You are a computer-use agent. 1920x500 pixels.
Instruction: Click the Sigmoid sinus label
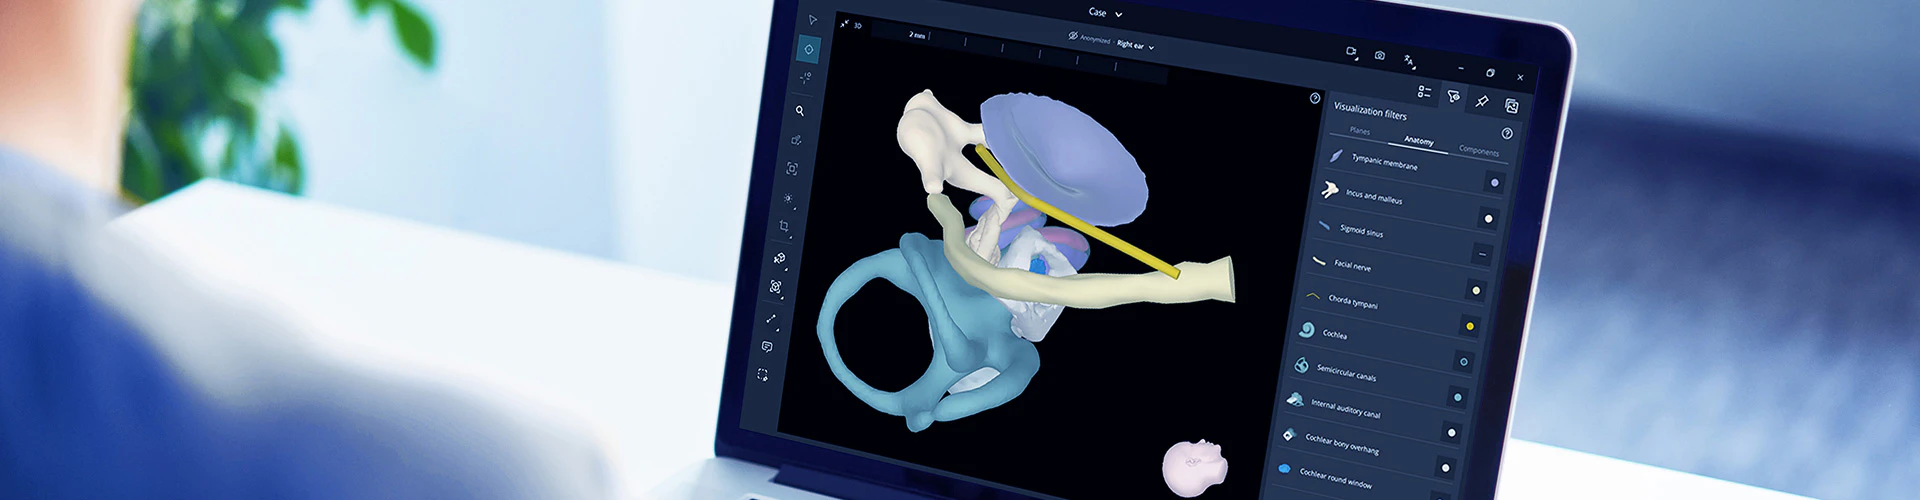(1362, 231)
